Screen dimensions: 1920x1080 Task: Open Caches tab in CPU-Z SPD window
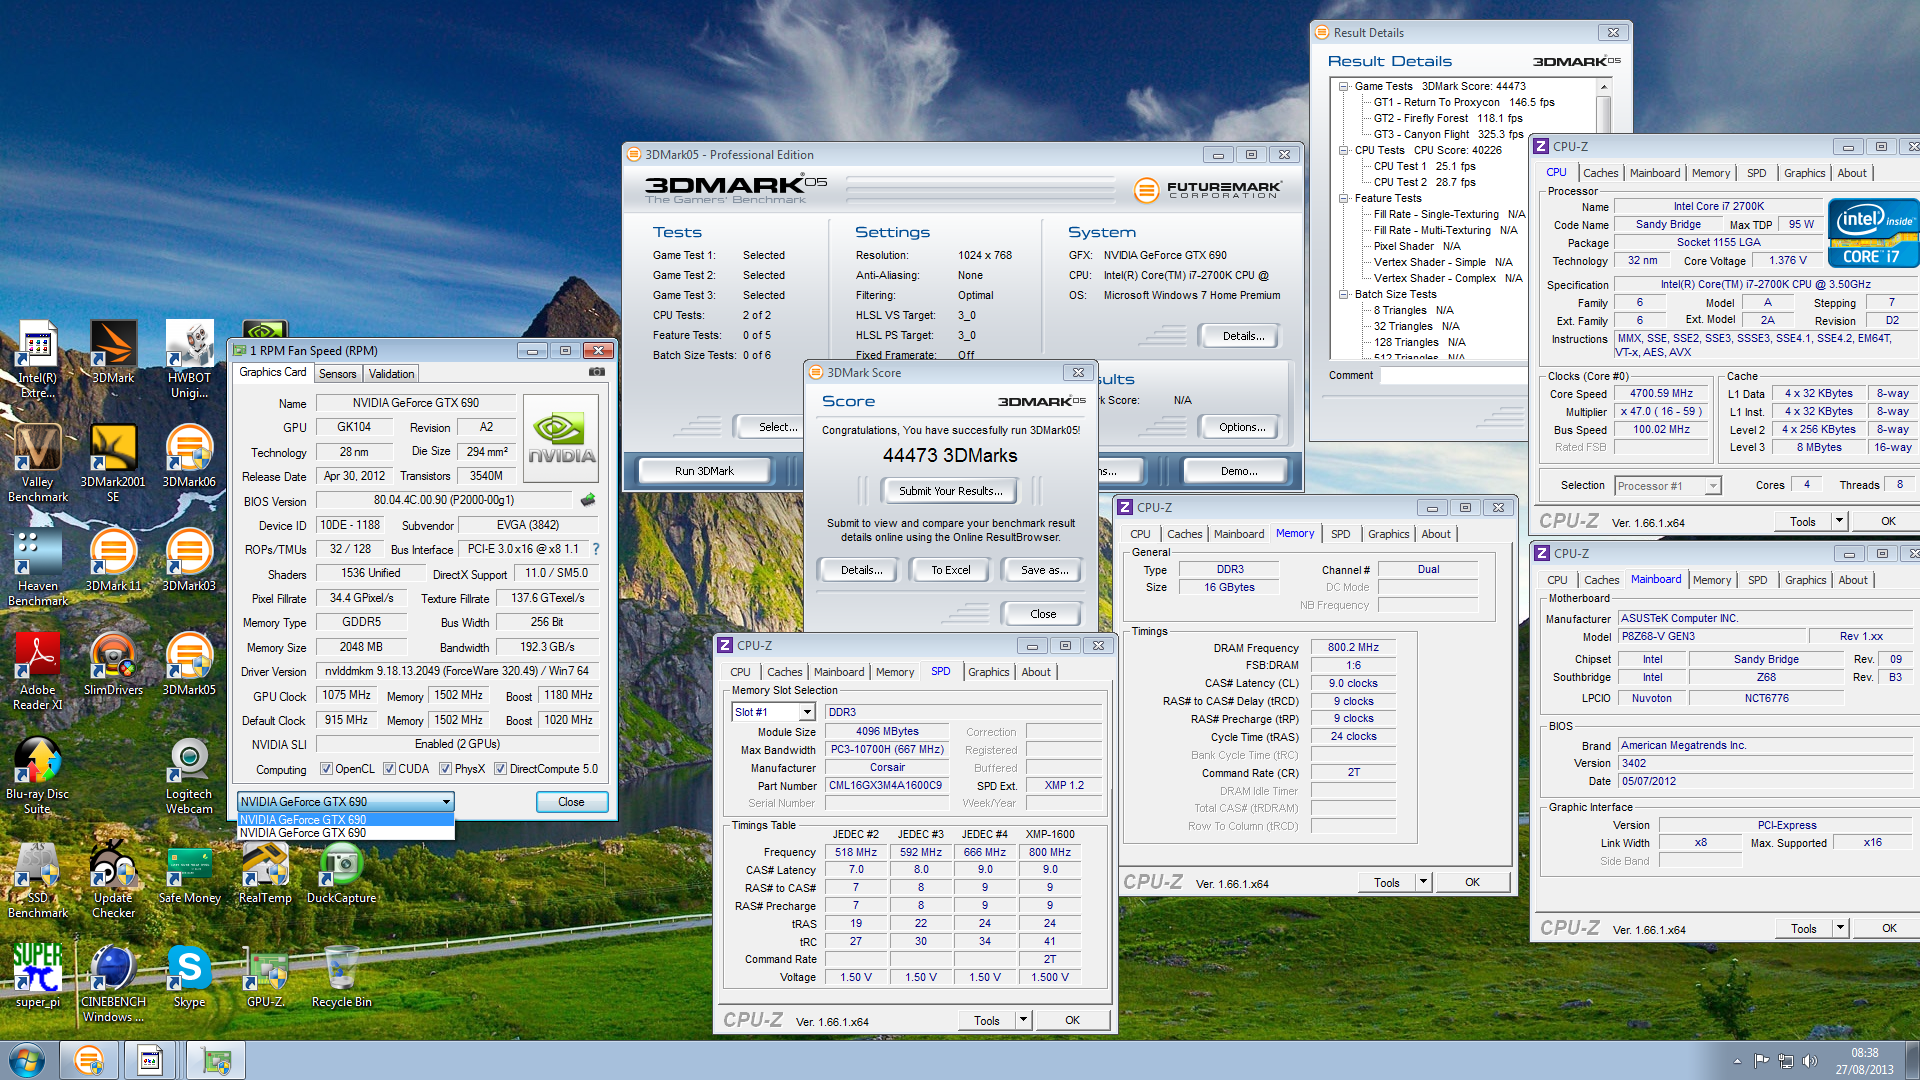pos(784,672)
